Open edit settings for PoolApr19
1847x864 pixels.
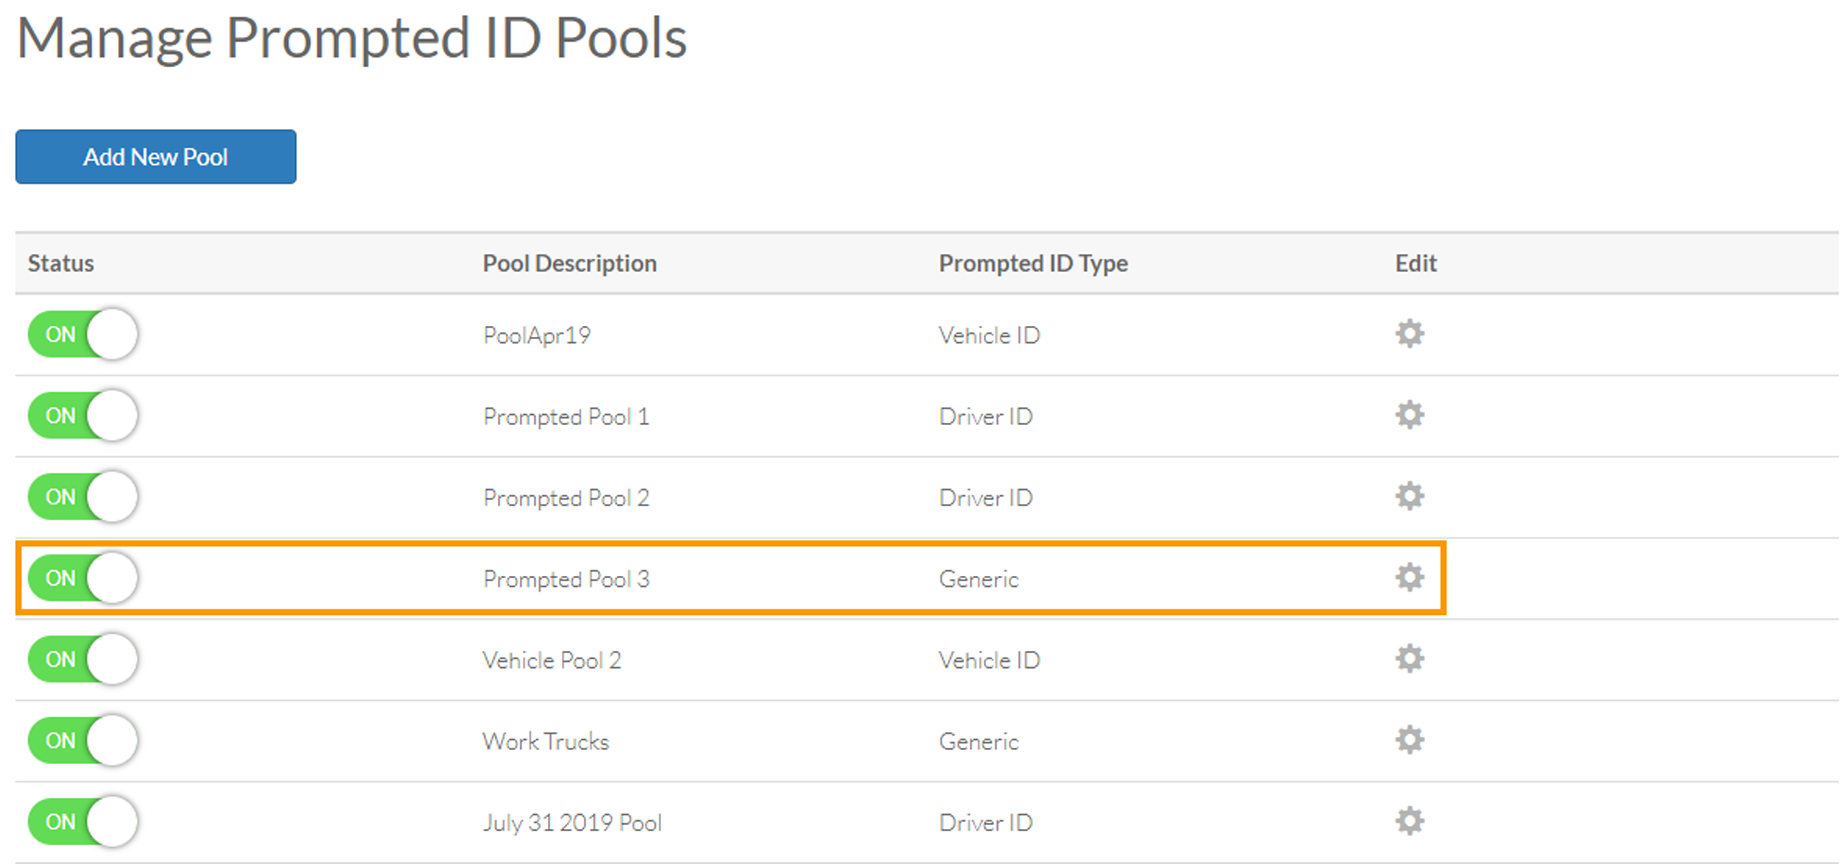[1408, 335]
